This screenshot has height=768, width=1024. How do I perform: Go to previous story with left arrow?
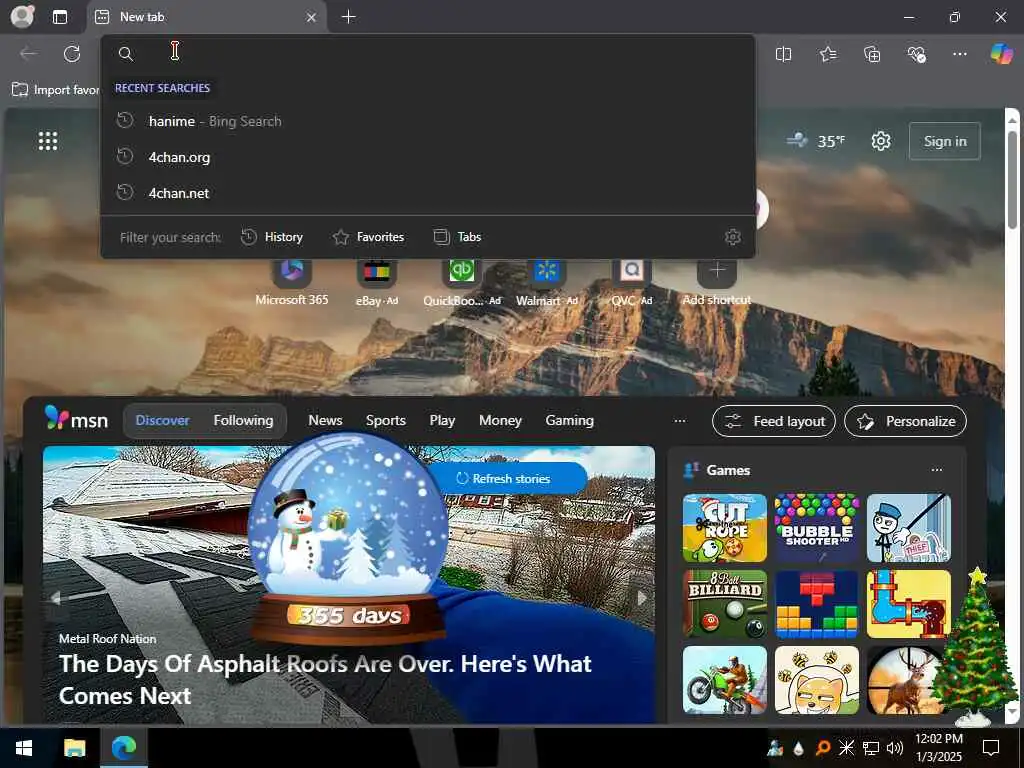(x=56, y=598)
